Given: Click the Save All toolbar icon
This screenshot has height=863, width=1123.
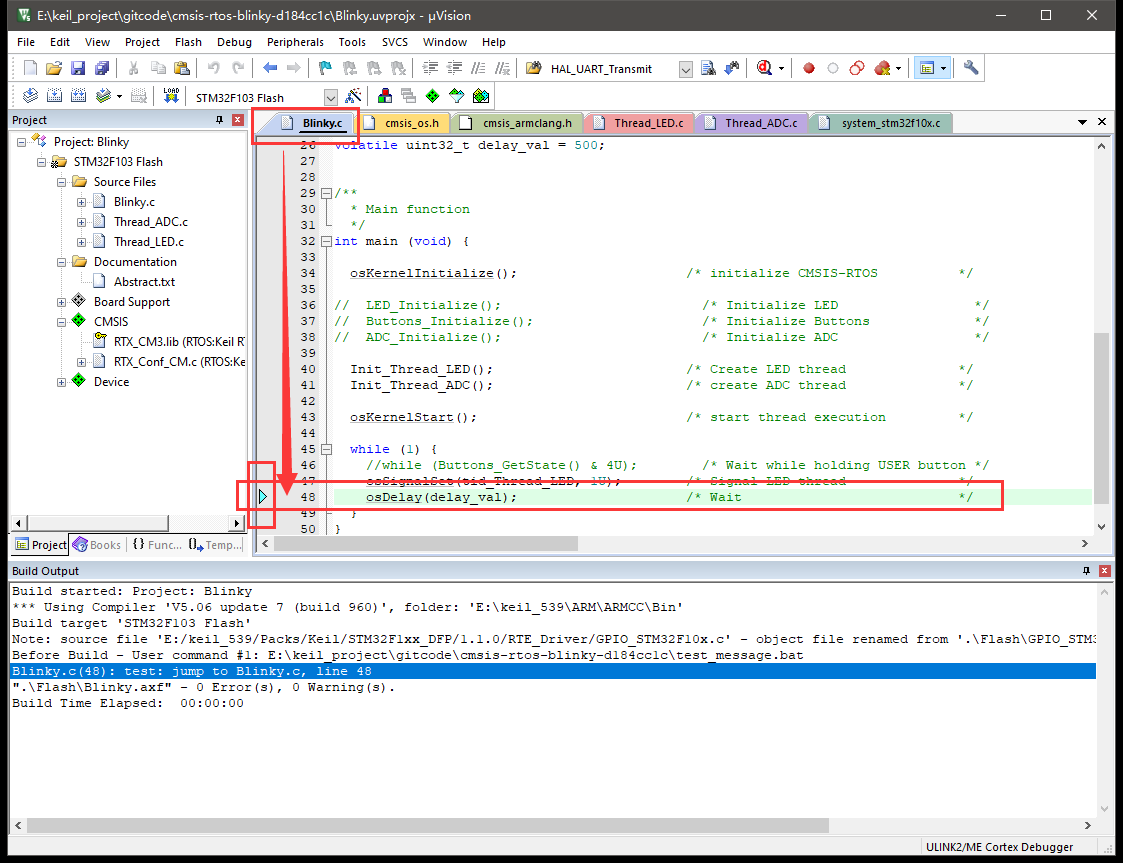Looking at the screenshot, I should tap(101, 68).
